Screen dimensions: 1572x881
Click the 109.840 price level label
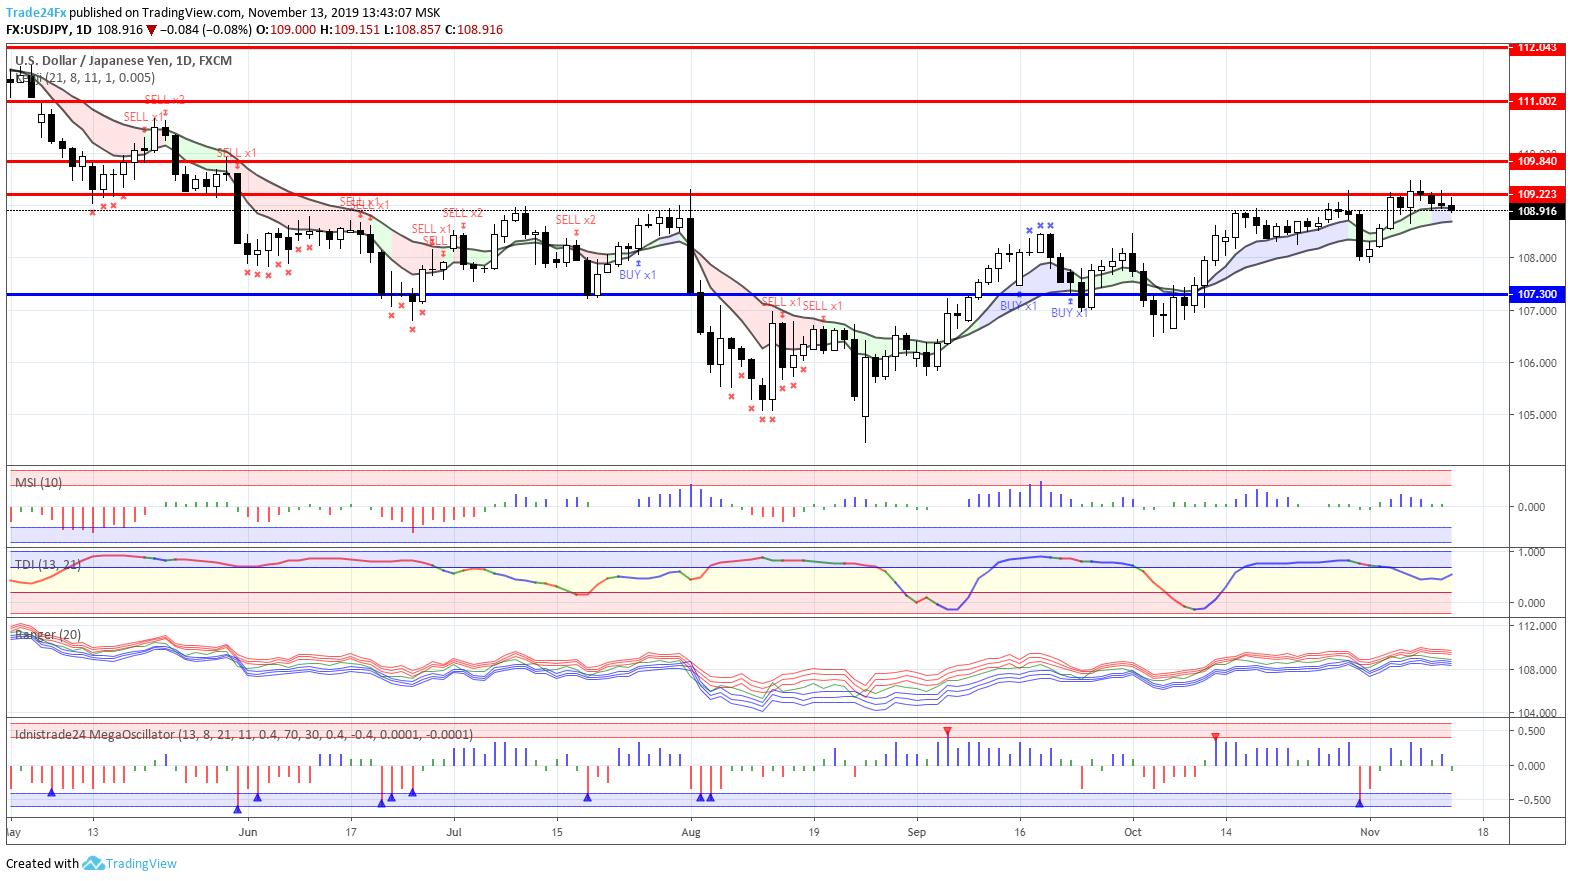[x=1537, y=161]
